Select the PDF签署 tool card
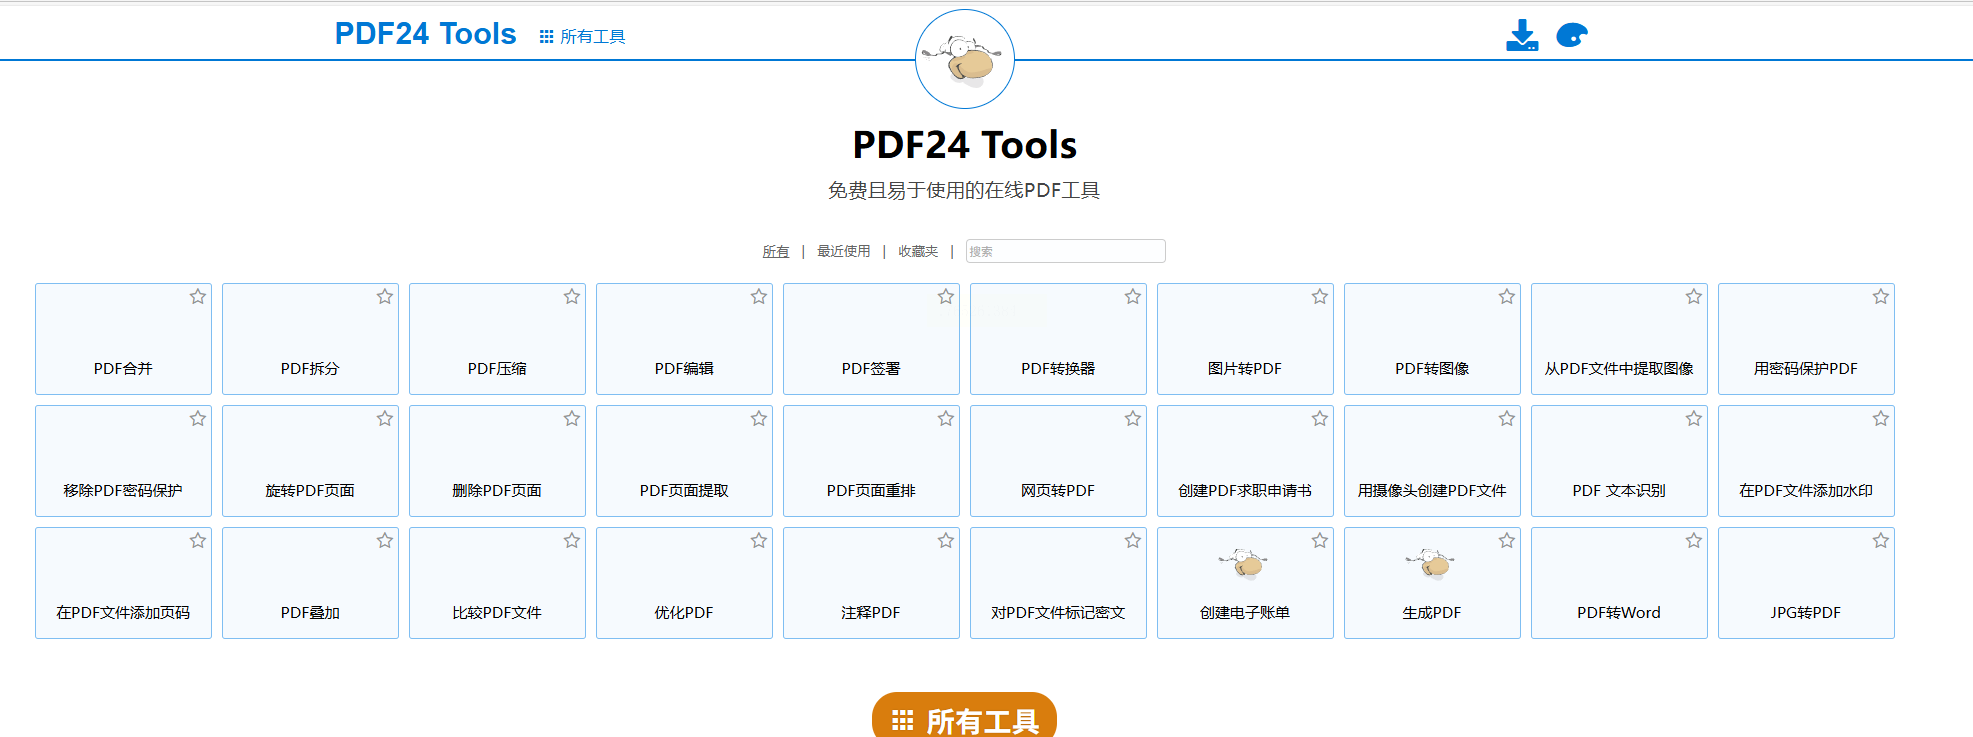 click(871, 339)
